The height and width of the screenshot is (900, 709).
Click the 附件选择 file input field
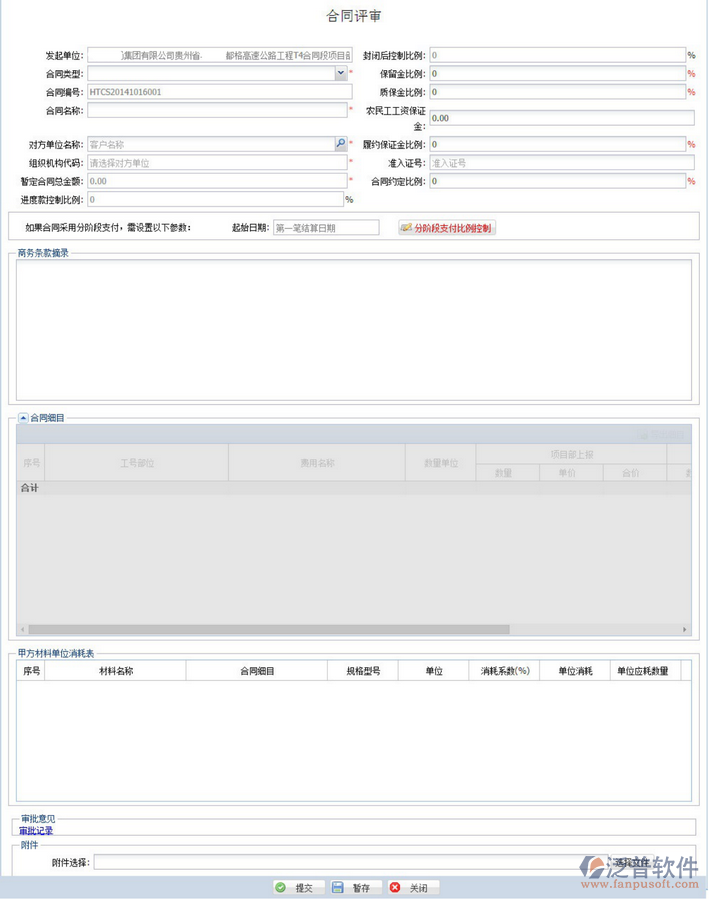tap(340, 862)
